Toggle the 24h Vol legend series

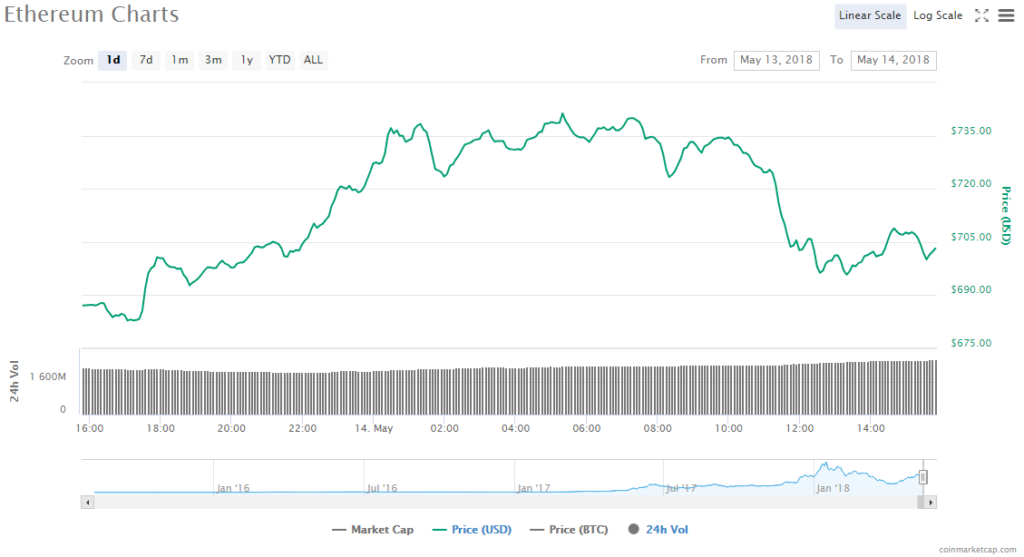658,530
